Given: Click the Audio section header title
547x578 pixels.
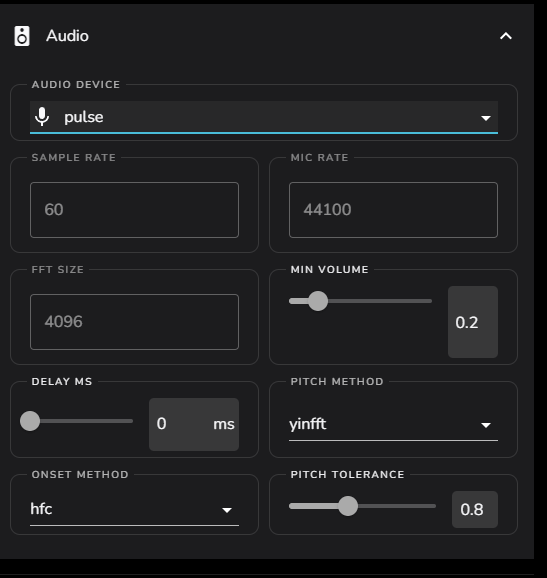Looking at the screenshot, I should click(67, 36).
